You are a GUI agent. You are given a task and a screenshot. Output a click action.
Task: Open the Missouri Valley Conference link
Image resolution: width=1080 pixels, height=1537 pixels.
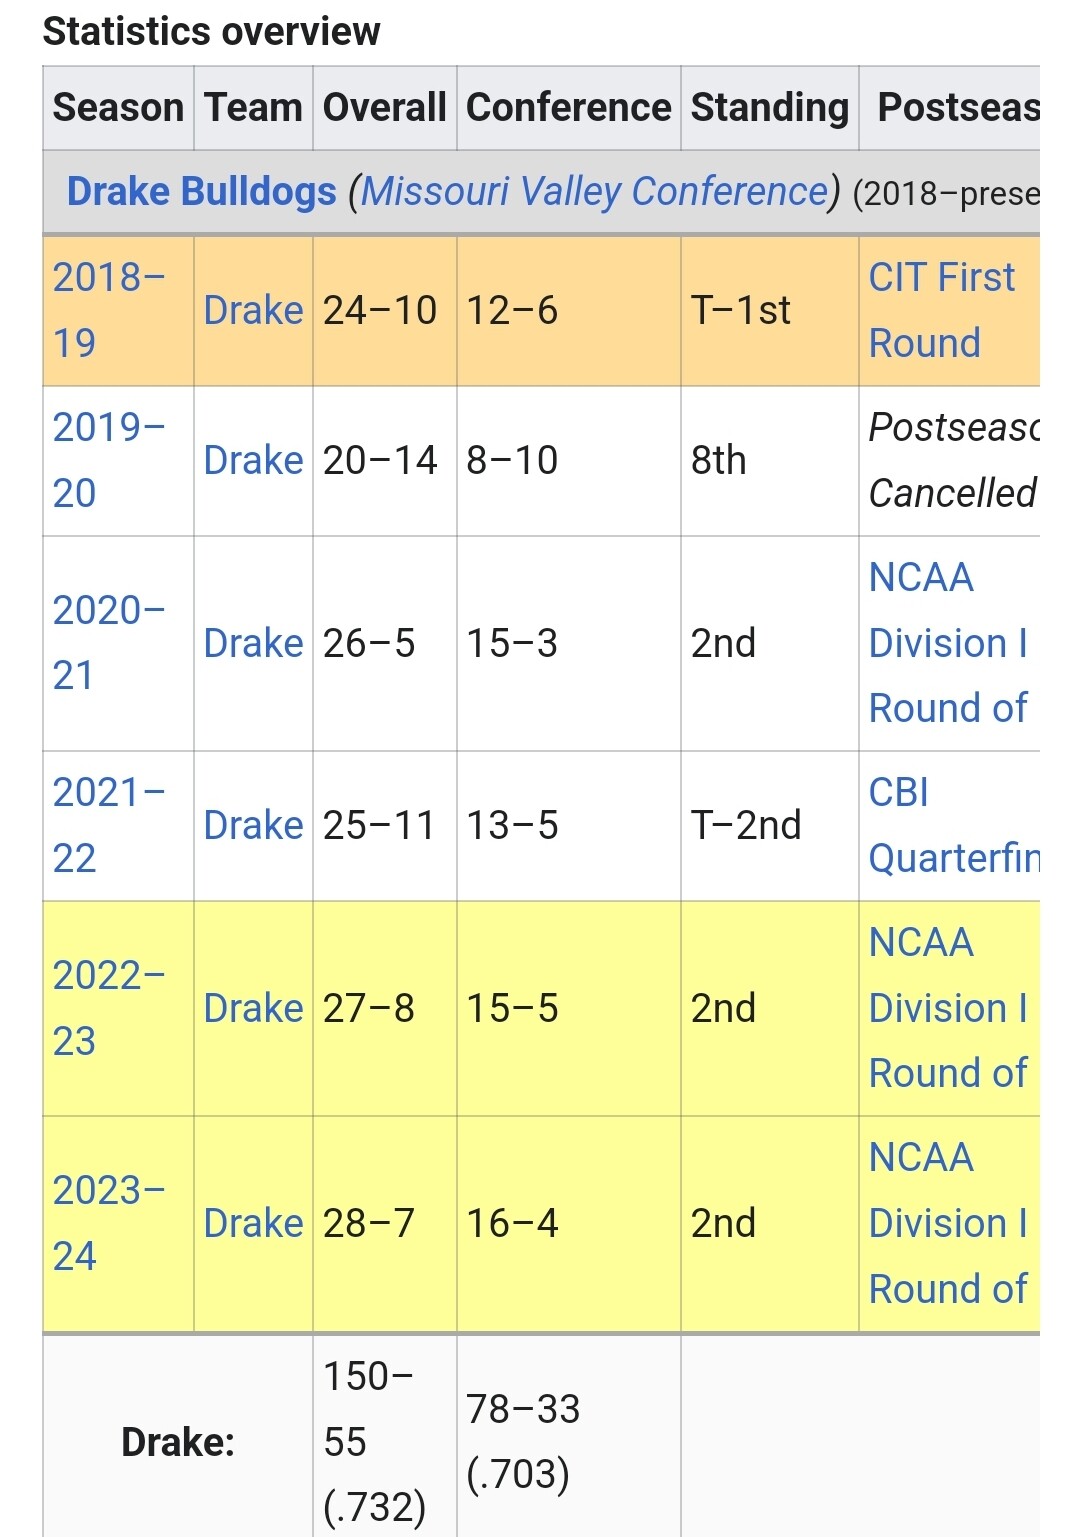[x=594, y=191]
